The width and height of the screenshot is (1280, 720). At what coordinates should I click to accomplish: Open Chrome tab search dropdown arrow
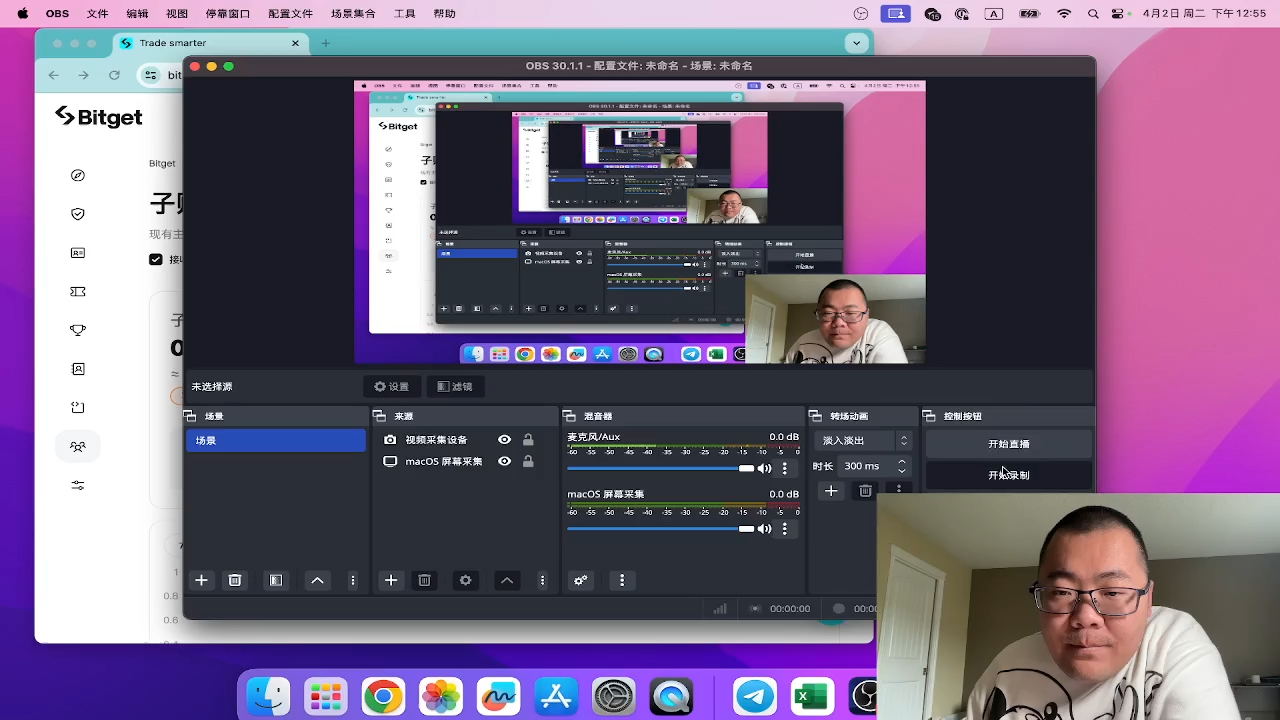(856, 43)
